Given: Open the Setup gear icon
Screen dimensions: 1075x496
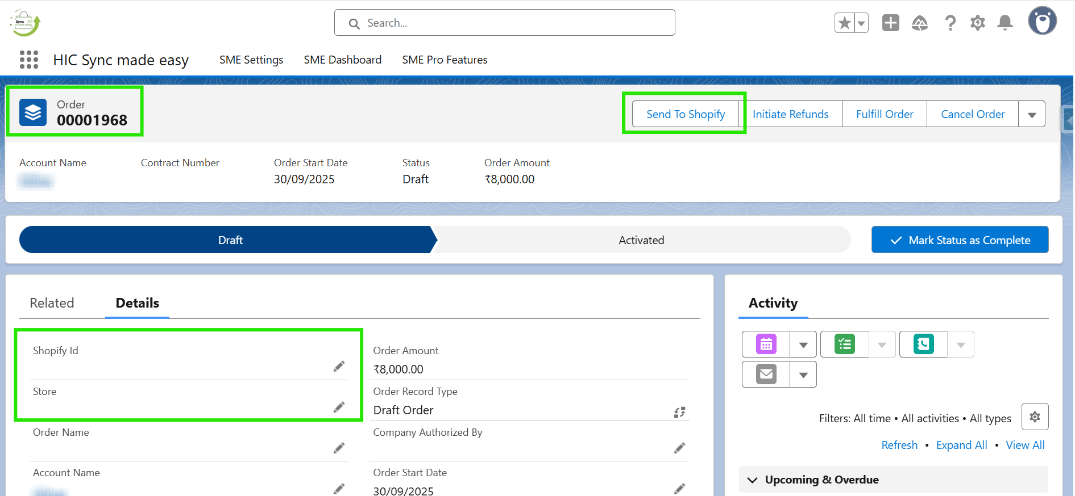Looking at the screenshot, I should pyautogui.click(x=978, y=23).
